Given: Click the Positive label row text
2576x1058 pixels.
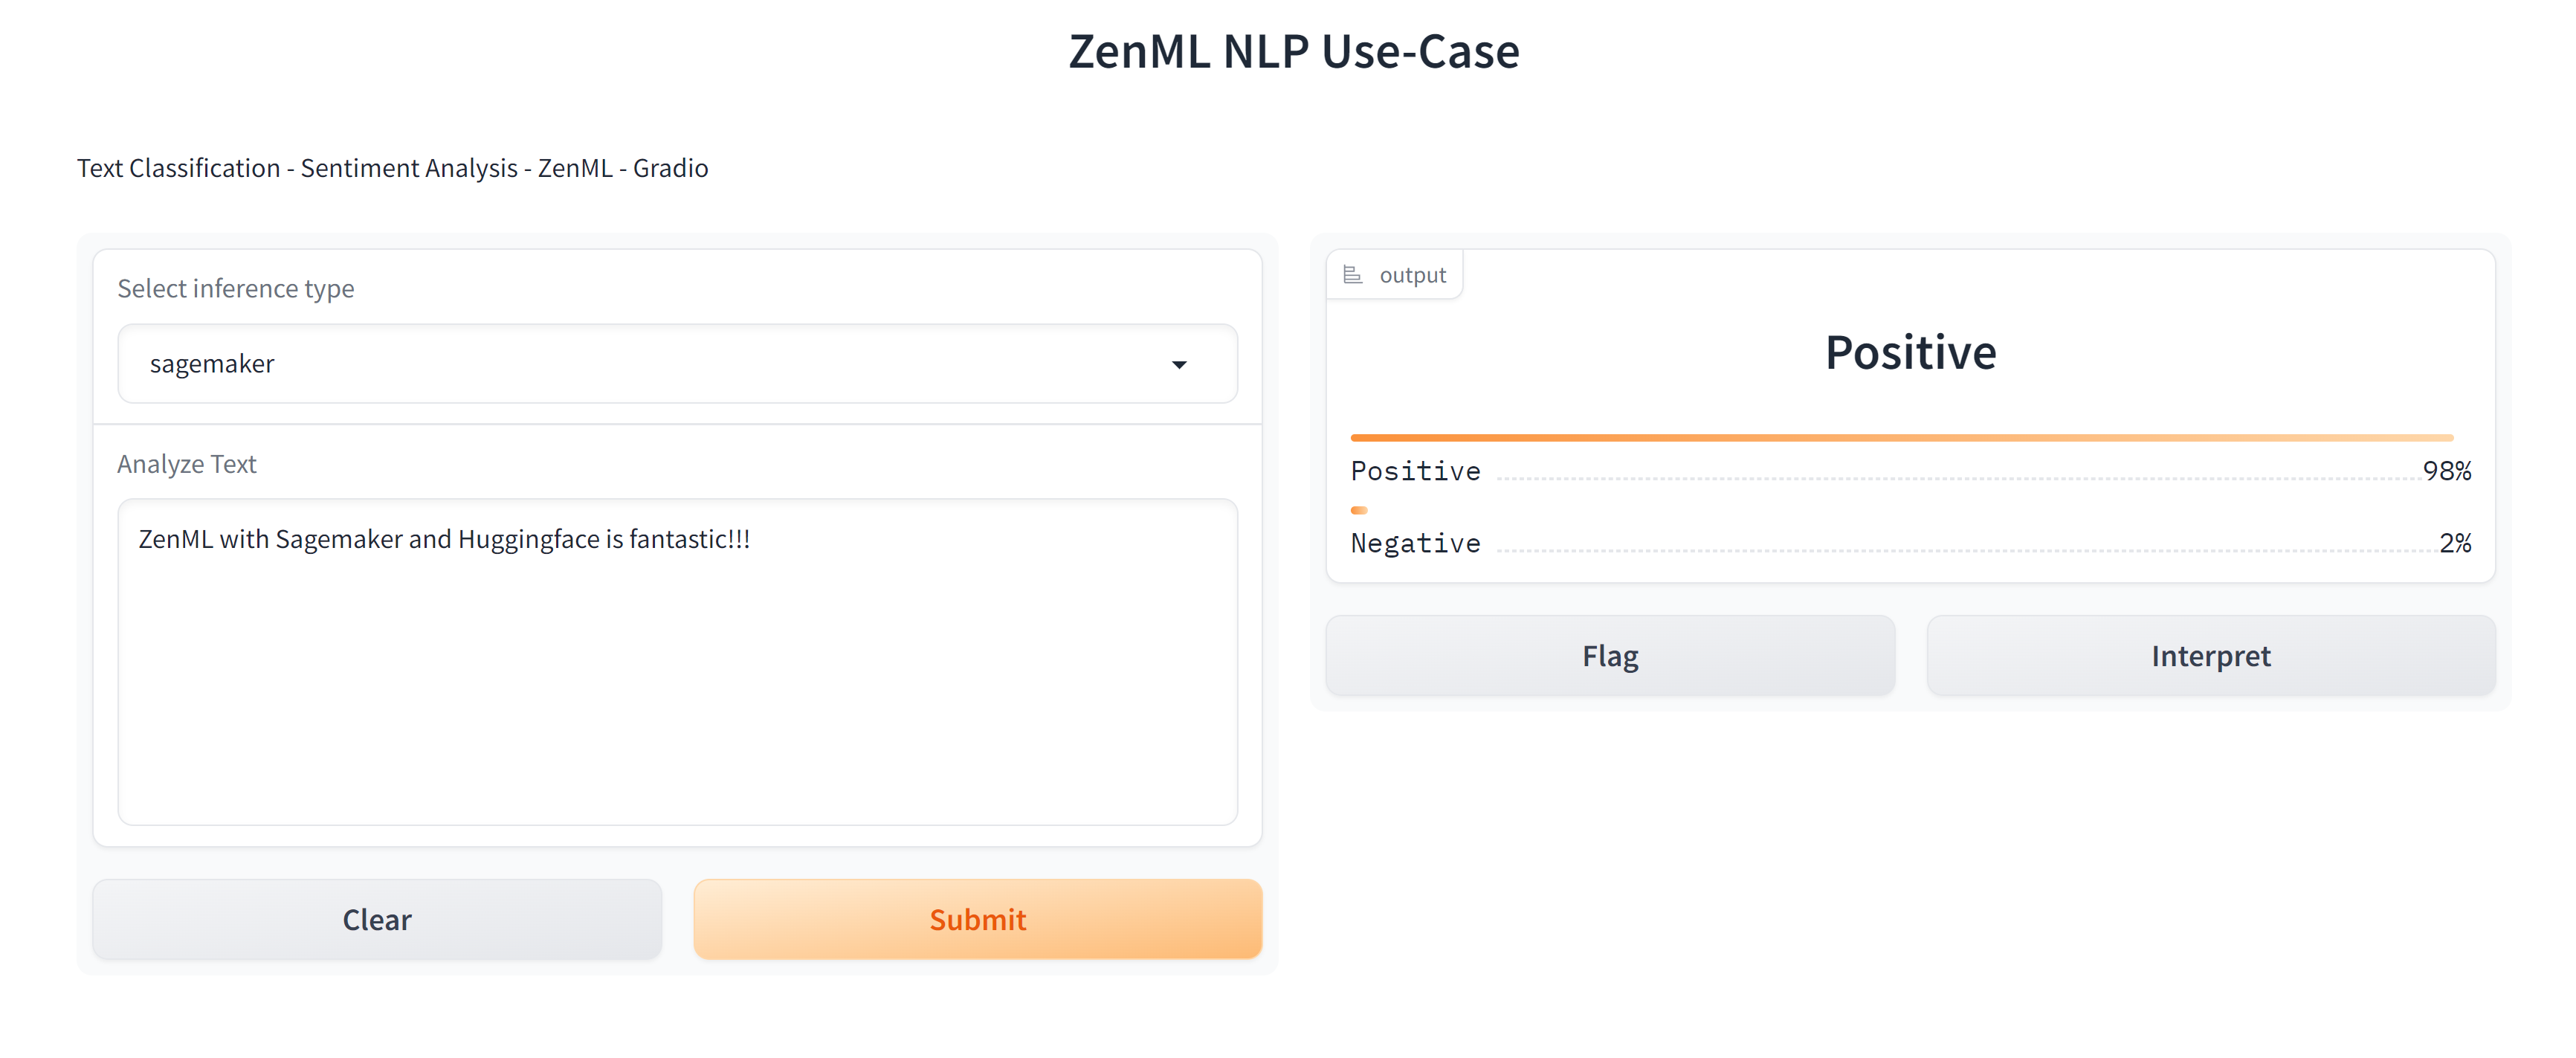Looking at the screenshot, I should (1415, 471).
